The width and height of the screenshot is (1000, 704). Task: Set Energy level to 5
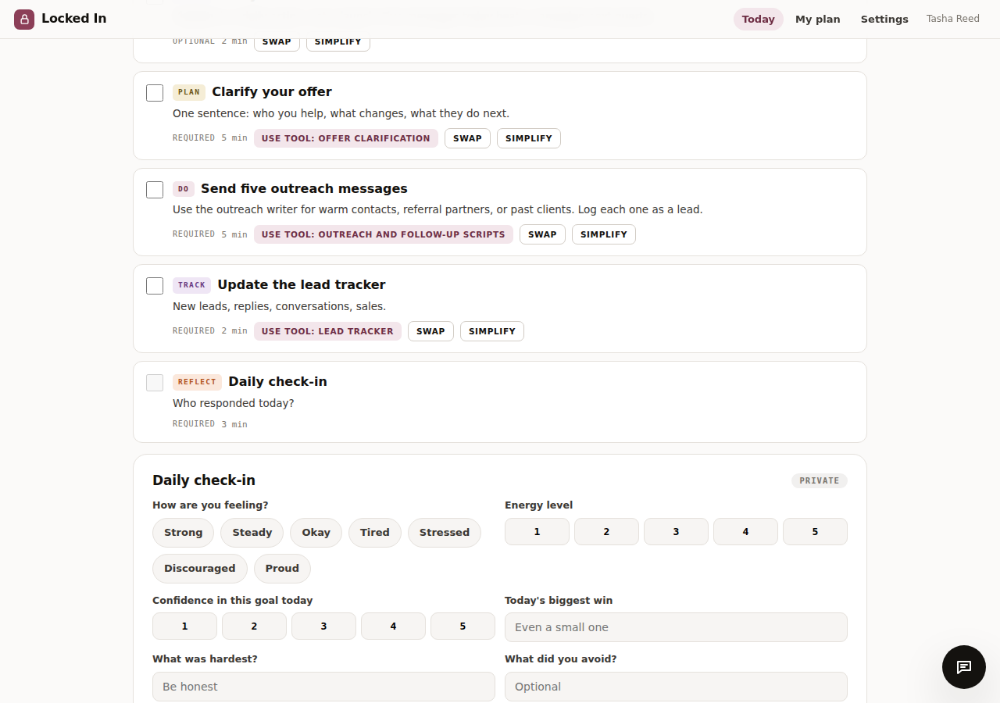point(815,532)
